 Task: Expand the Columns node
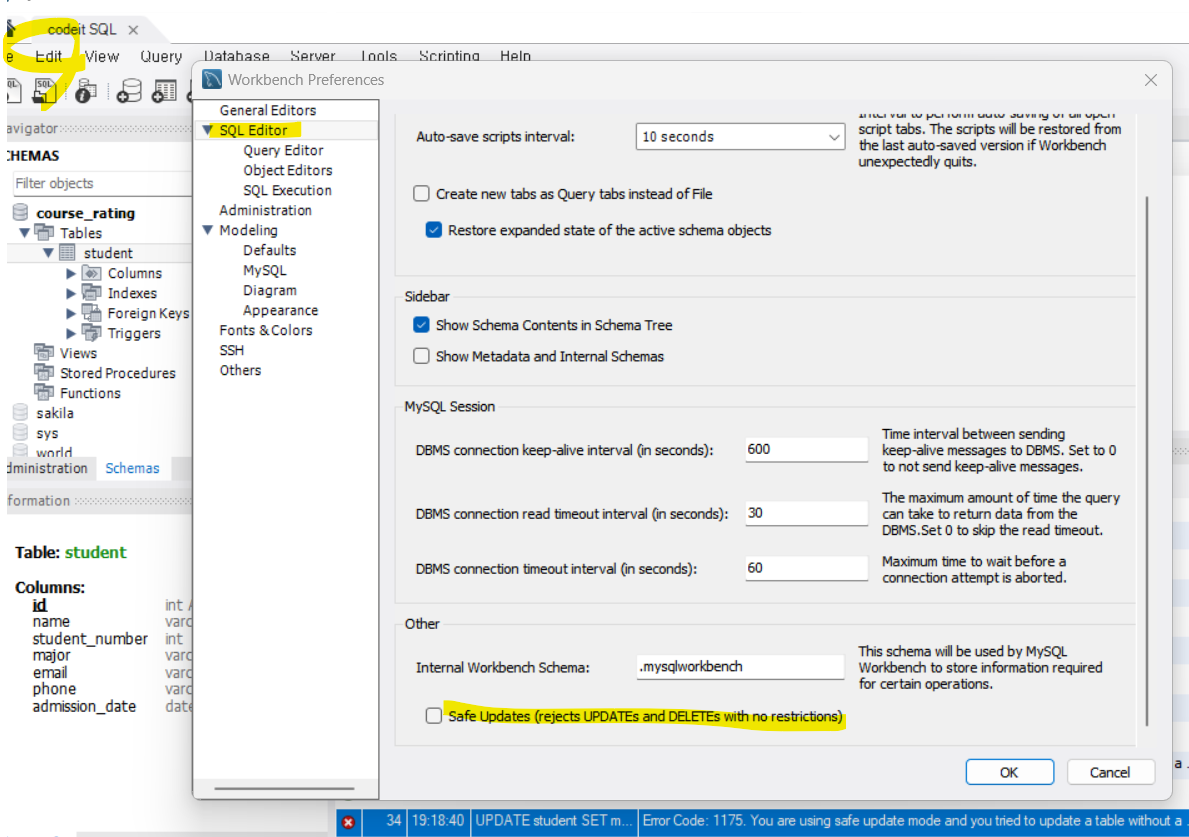[71, 273]
